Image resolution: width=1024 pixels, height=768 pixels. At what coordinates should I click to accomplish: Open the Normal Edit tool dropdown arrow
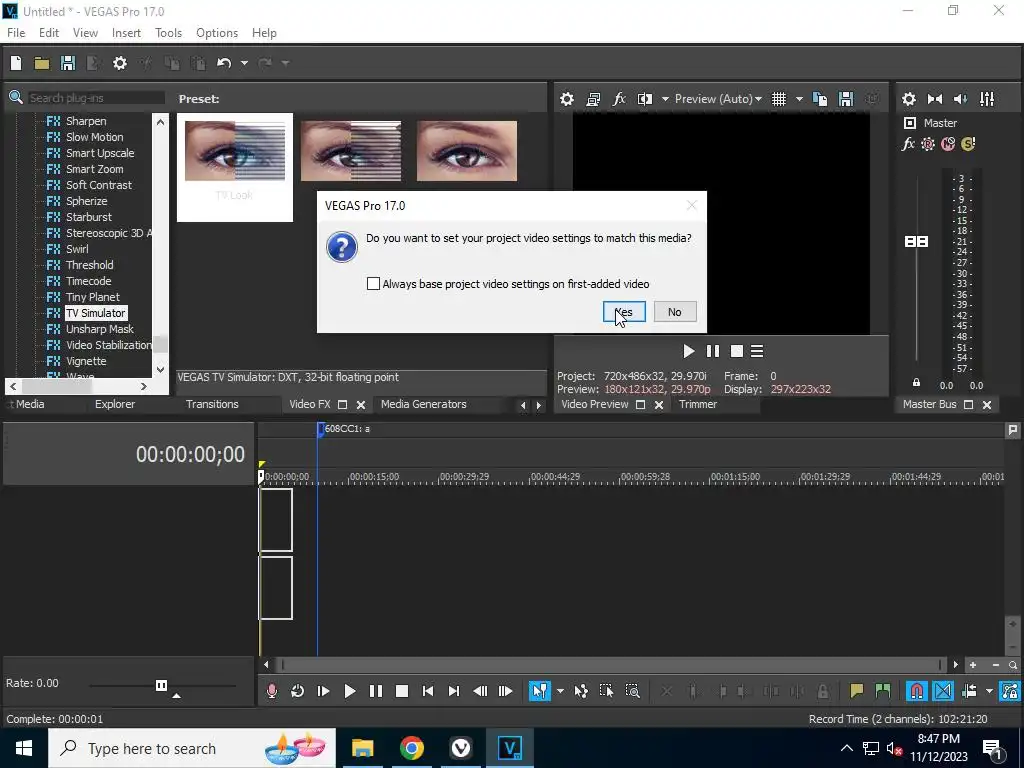pyautogui.click(x=560, y=691)
